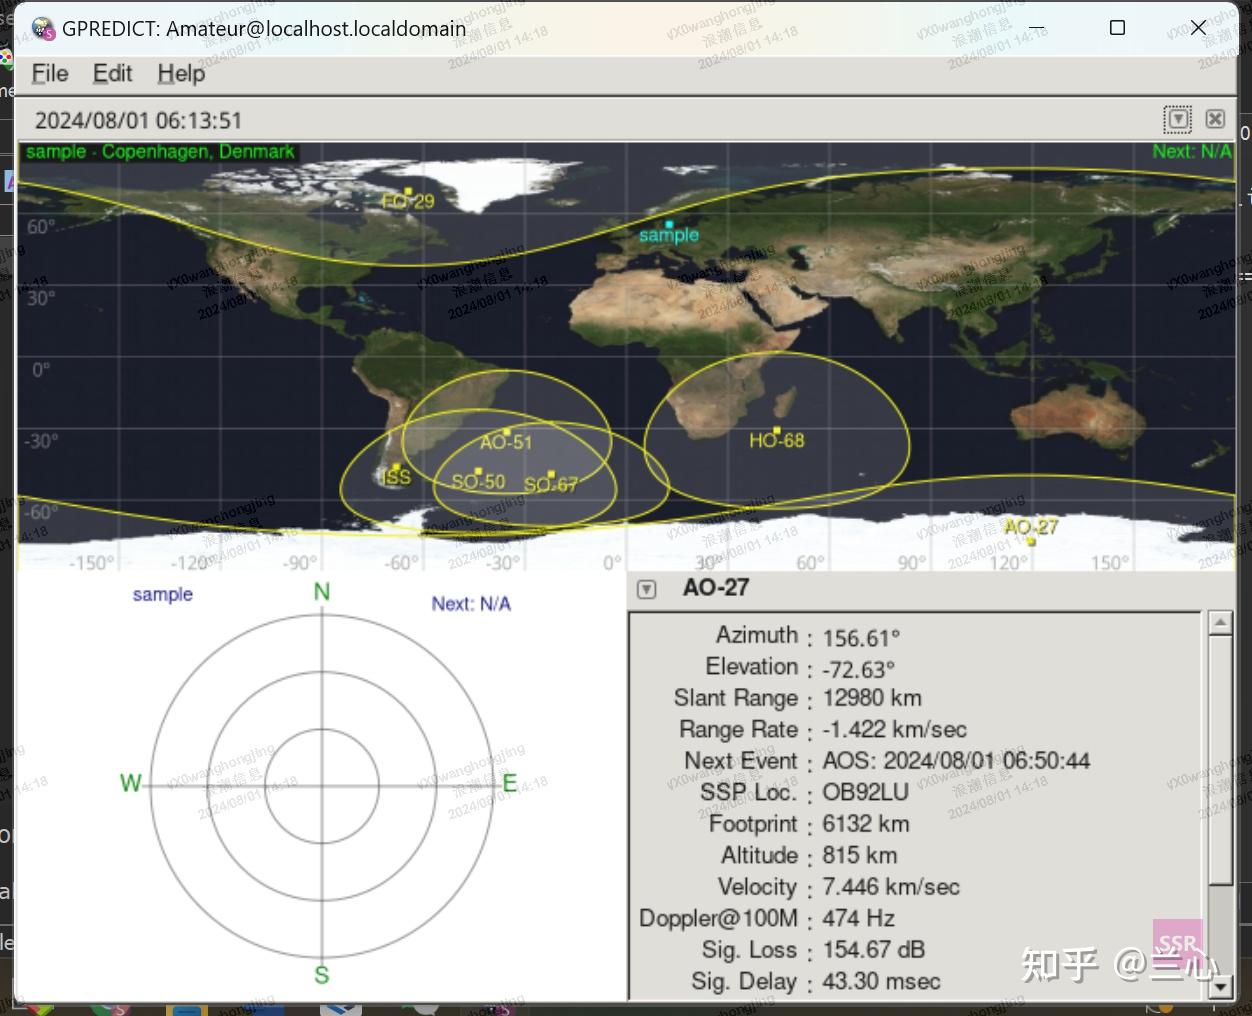Click the Gpredict application icon in title bar
The image size is (1252, 1016).
click(41, 28)
